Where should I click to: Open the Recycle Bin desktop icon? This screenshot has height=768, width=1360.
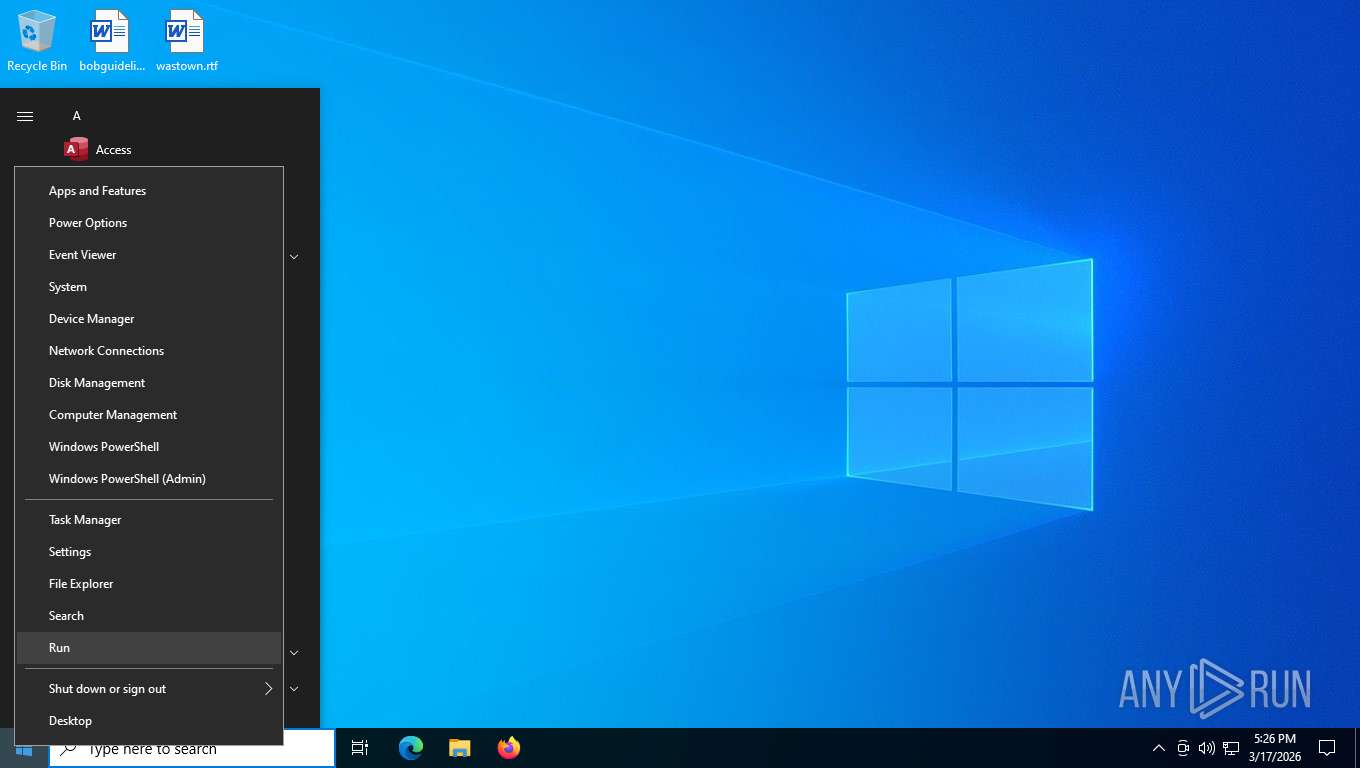(x=37, y=42)
